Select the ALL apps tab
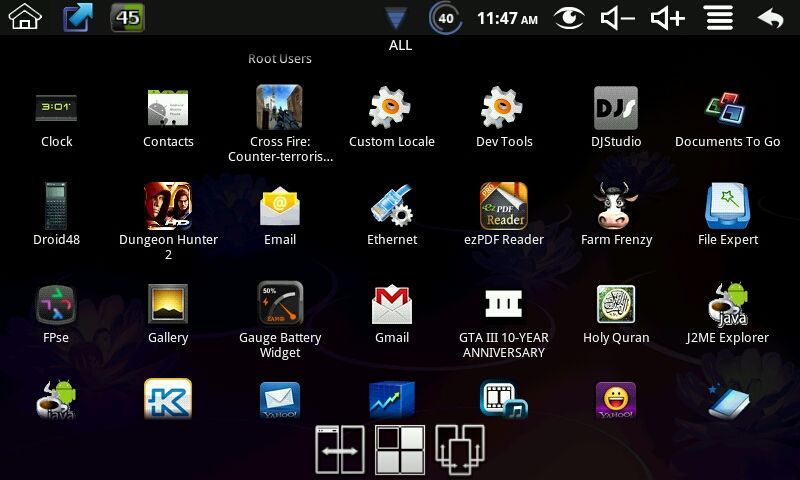 click(400, 45)
